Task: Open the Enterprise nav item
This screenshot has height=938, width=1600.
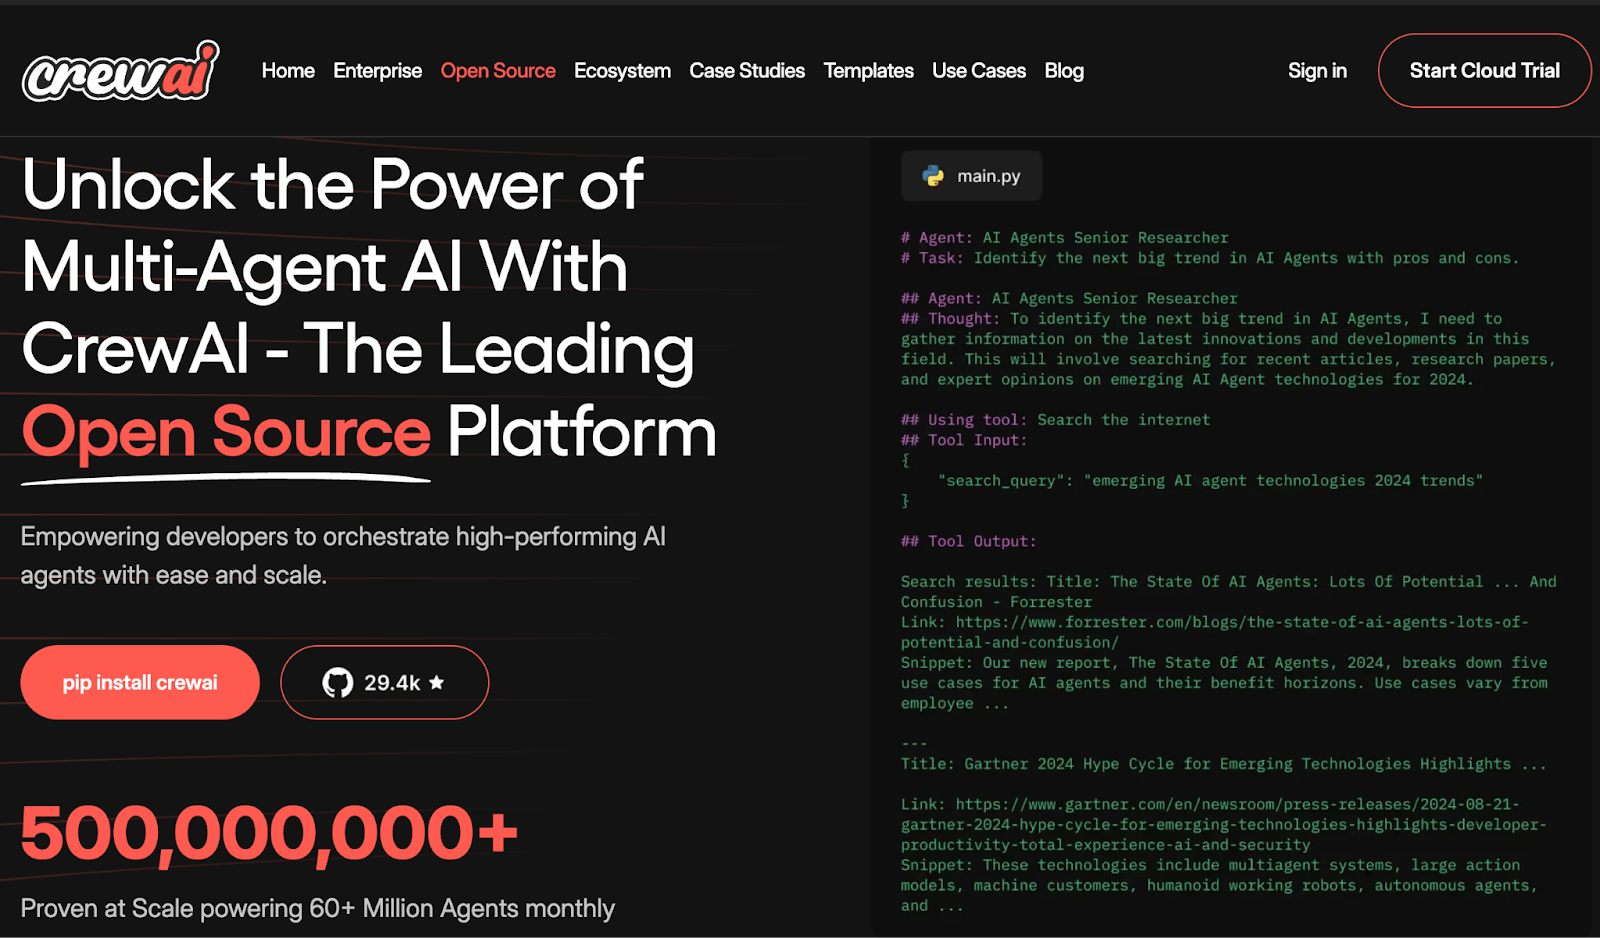Action: [377, 71]
